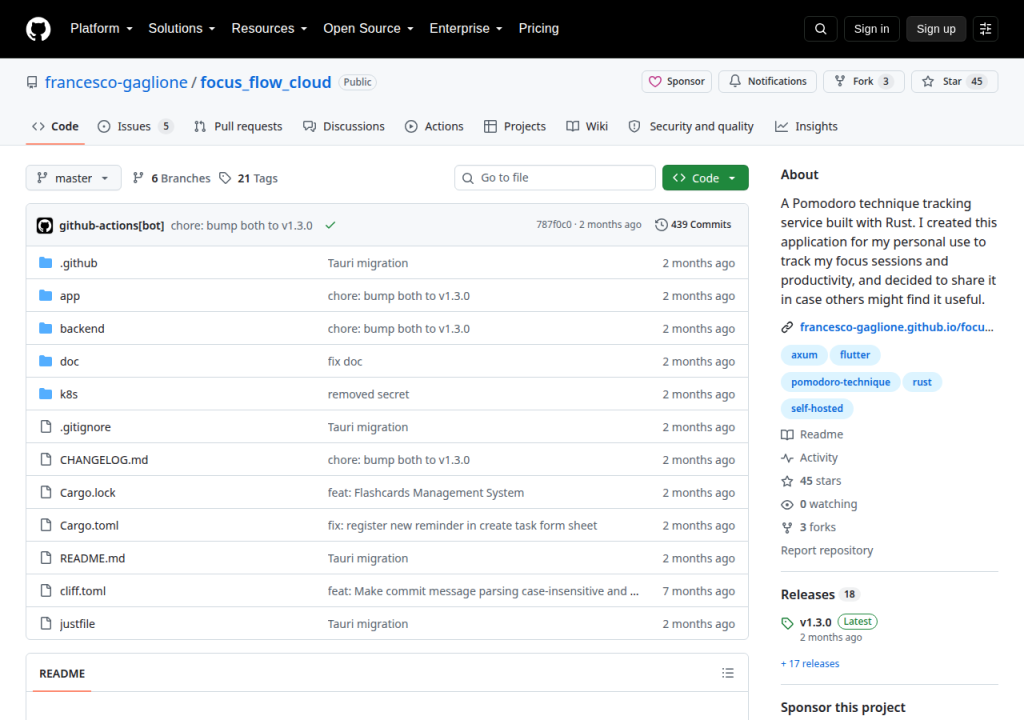
Task: Click the .github folder icon
Action: tap(45, 263)
